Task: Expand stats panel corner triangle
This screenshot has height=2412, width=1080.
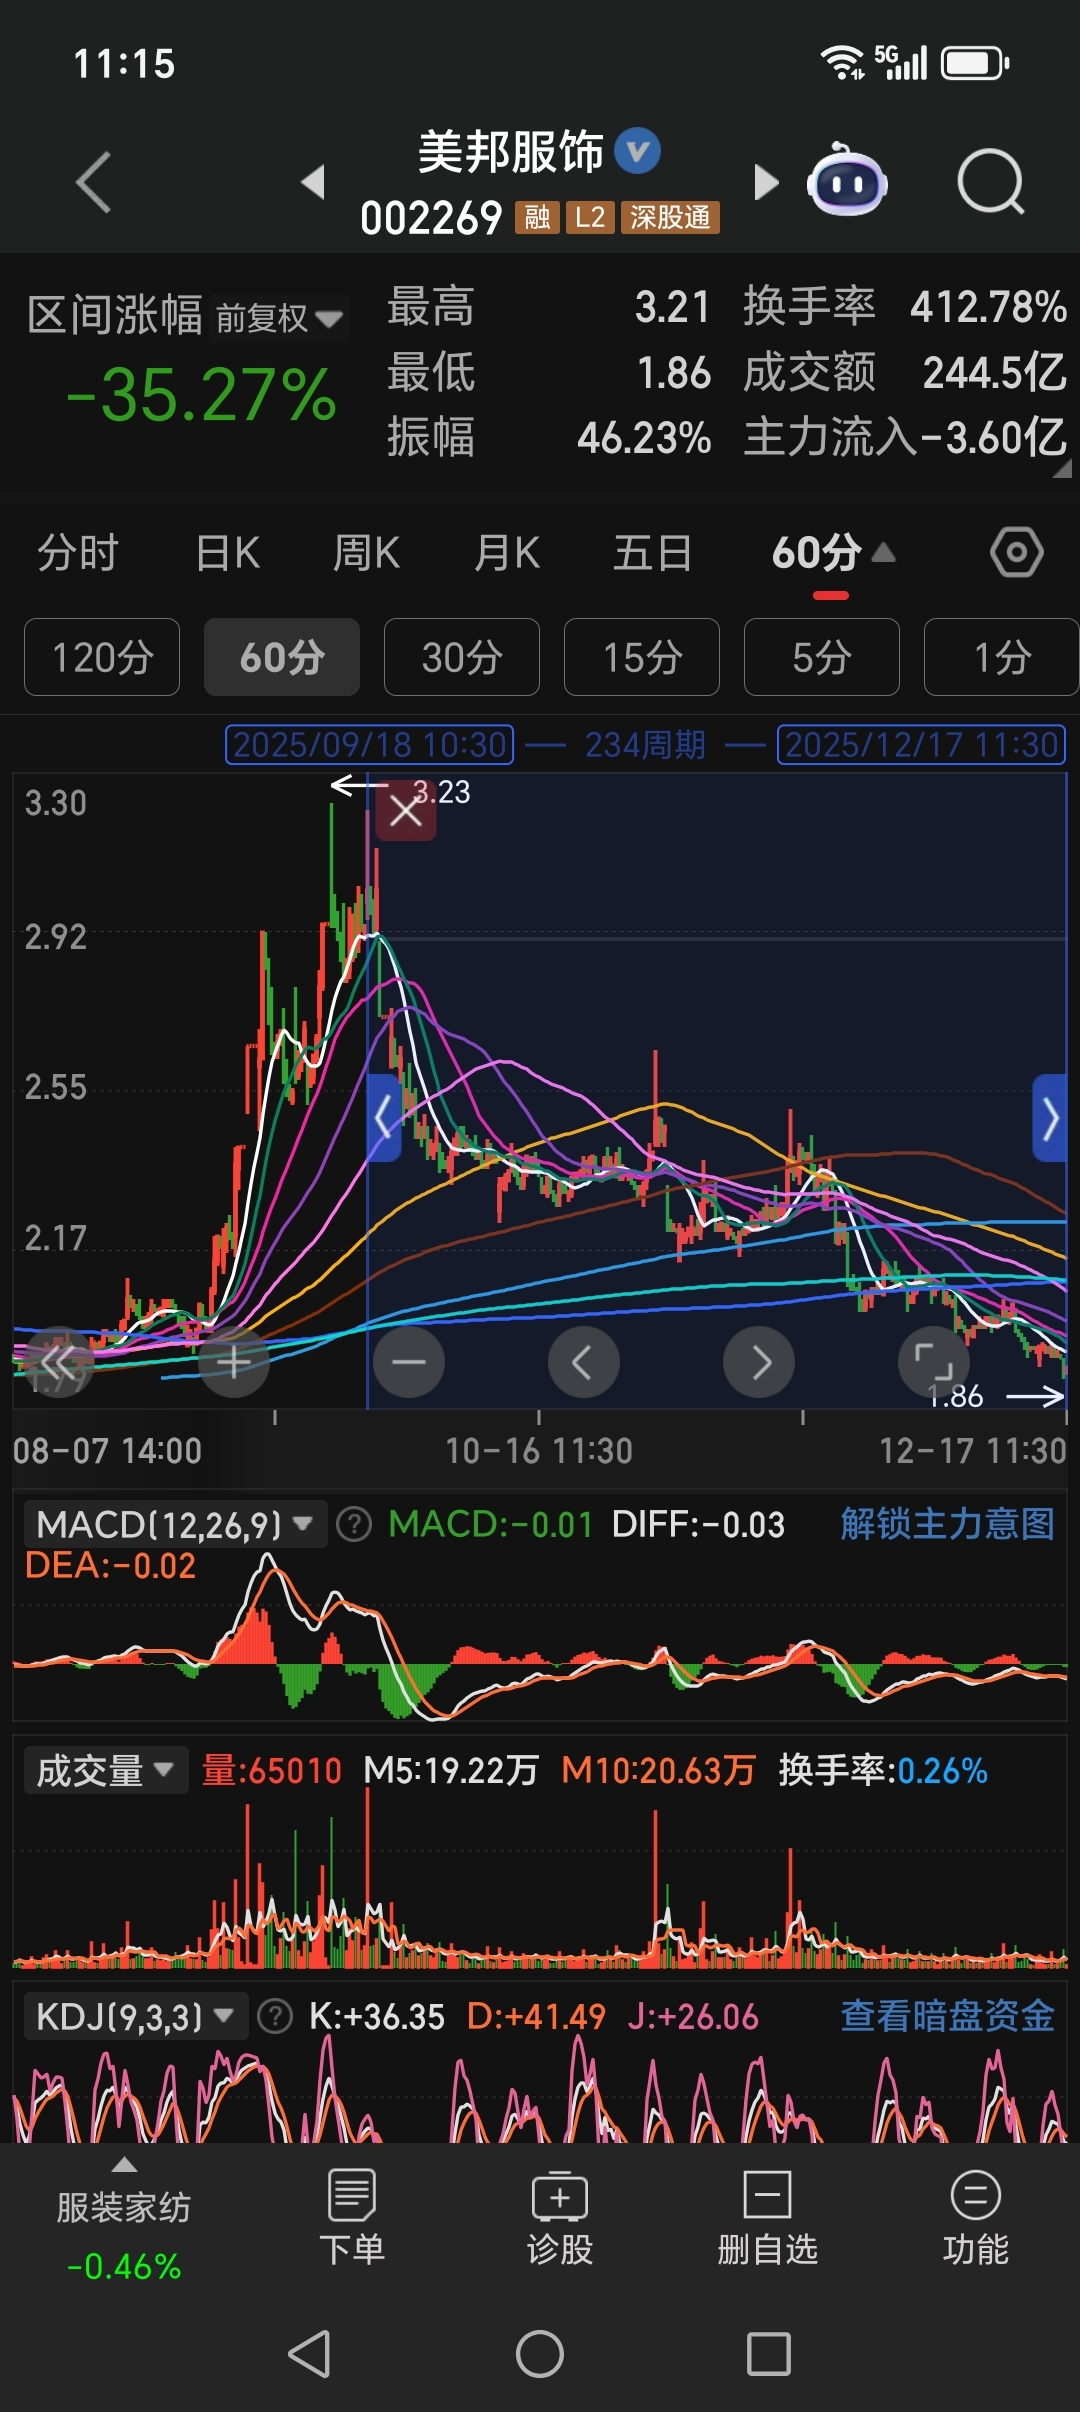Action: [x=1061, y=470]
